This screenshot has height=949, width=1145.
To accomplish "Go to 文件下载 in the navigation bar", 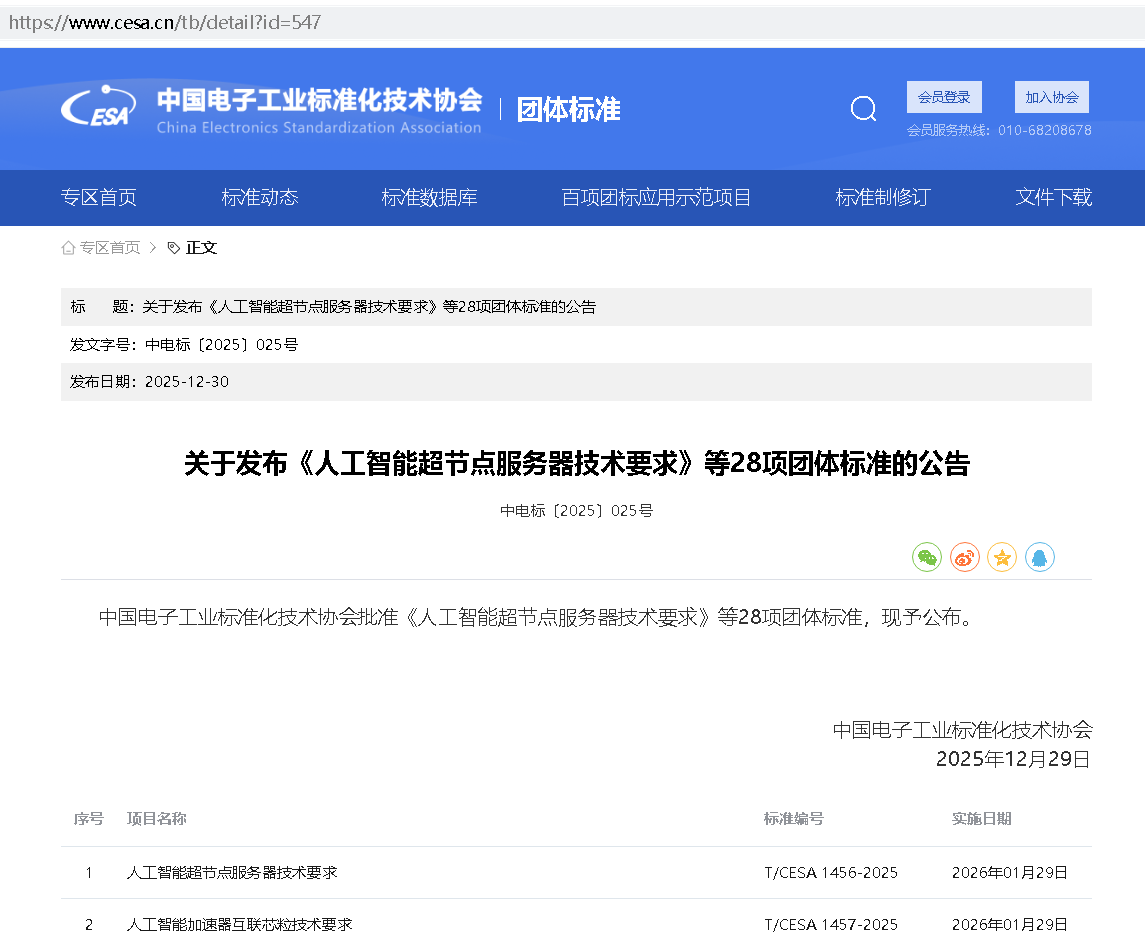I will (1053, 197).
